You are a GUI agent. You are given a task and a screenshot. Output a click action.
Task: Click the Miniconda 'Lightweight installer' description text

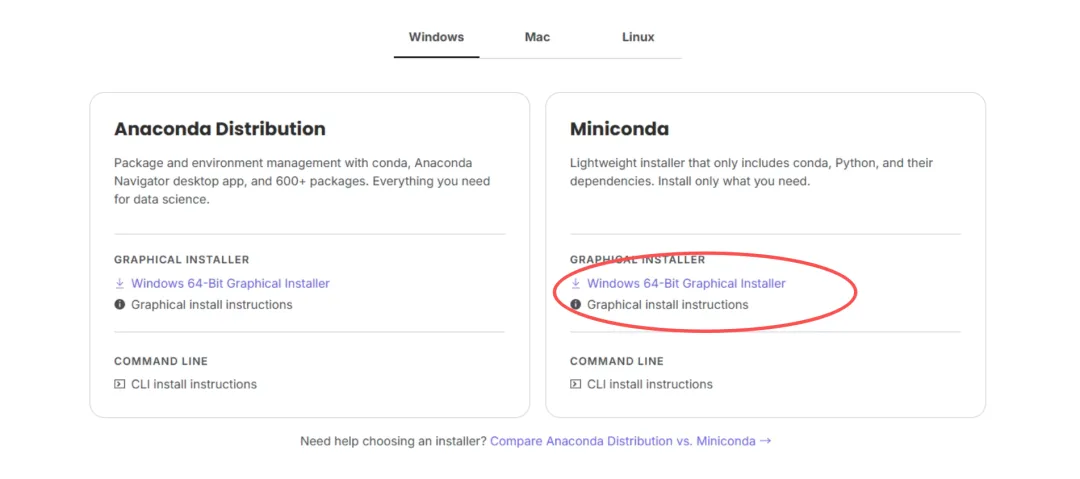(751, 173)
